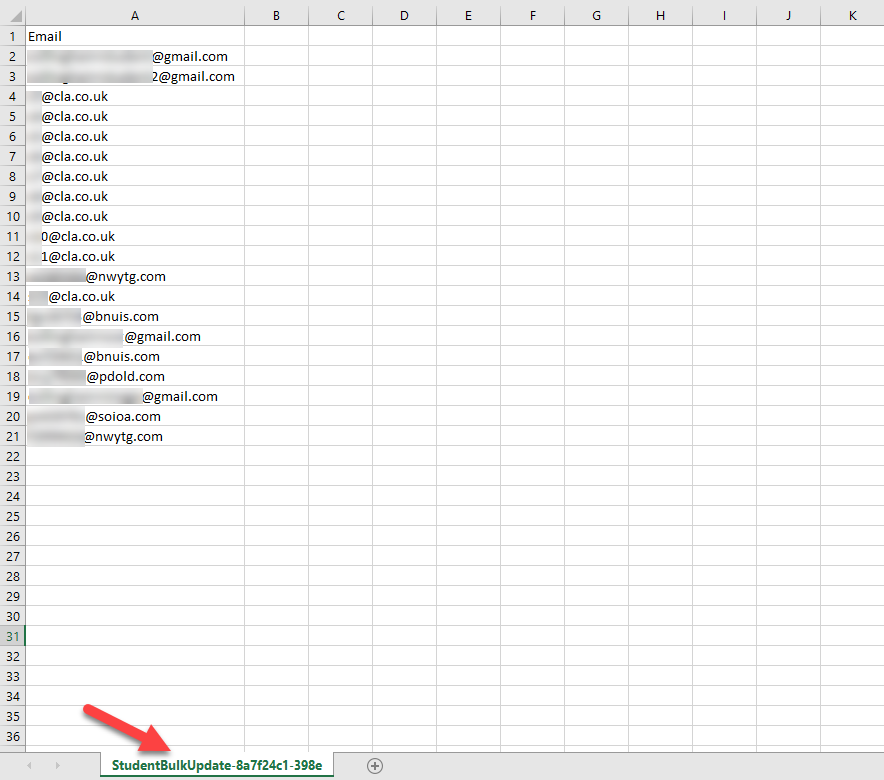Select the cell ending in @soioa.com
Image resolution: width=884 pixels, height=780 pixels.
click(134, 416)
